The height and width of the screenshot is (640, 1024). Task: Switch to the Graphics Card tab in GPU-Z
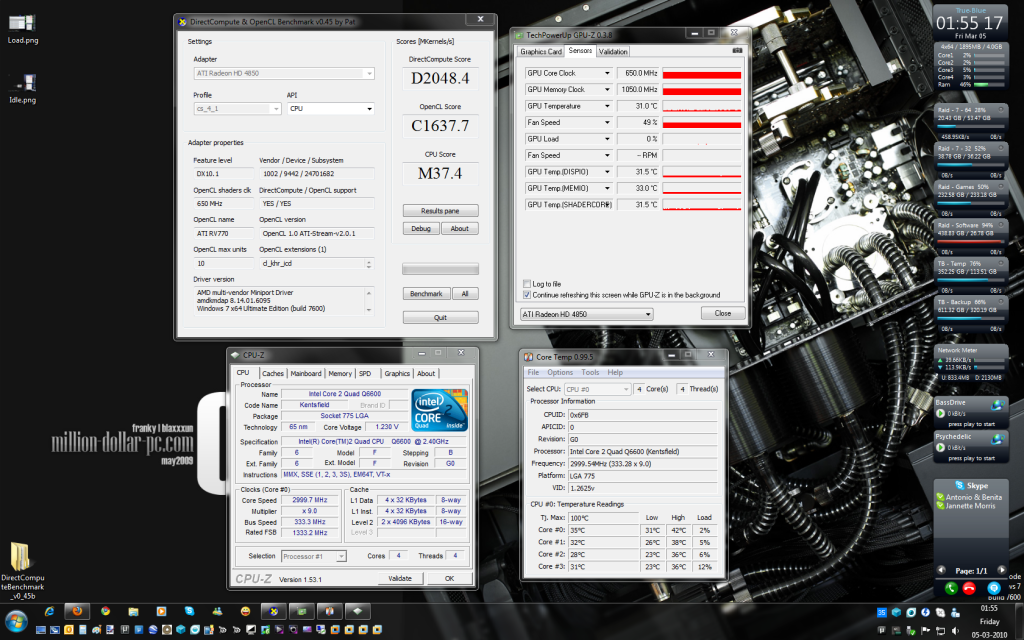(x=541, y=51)
